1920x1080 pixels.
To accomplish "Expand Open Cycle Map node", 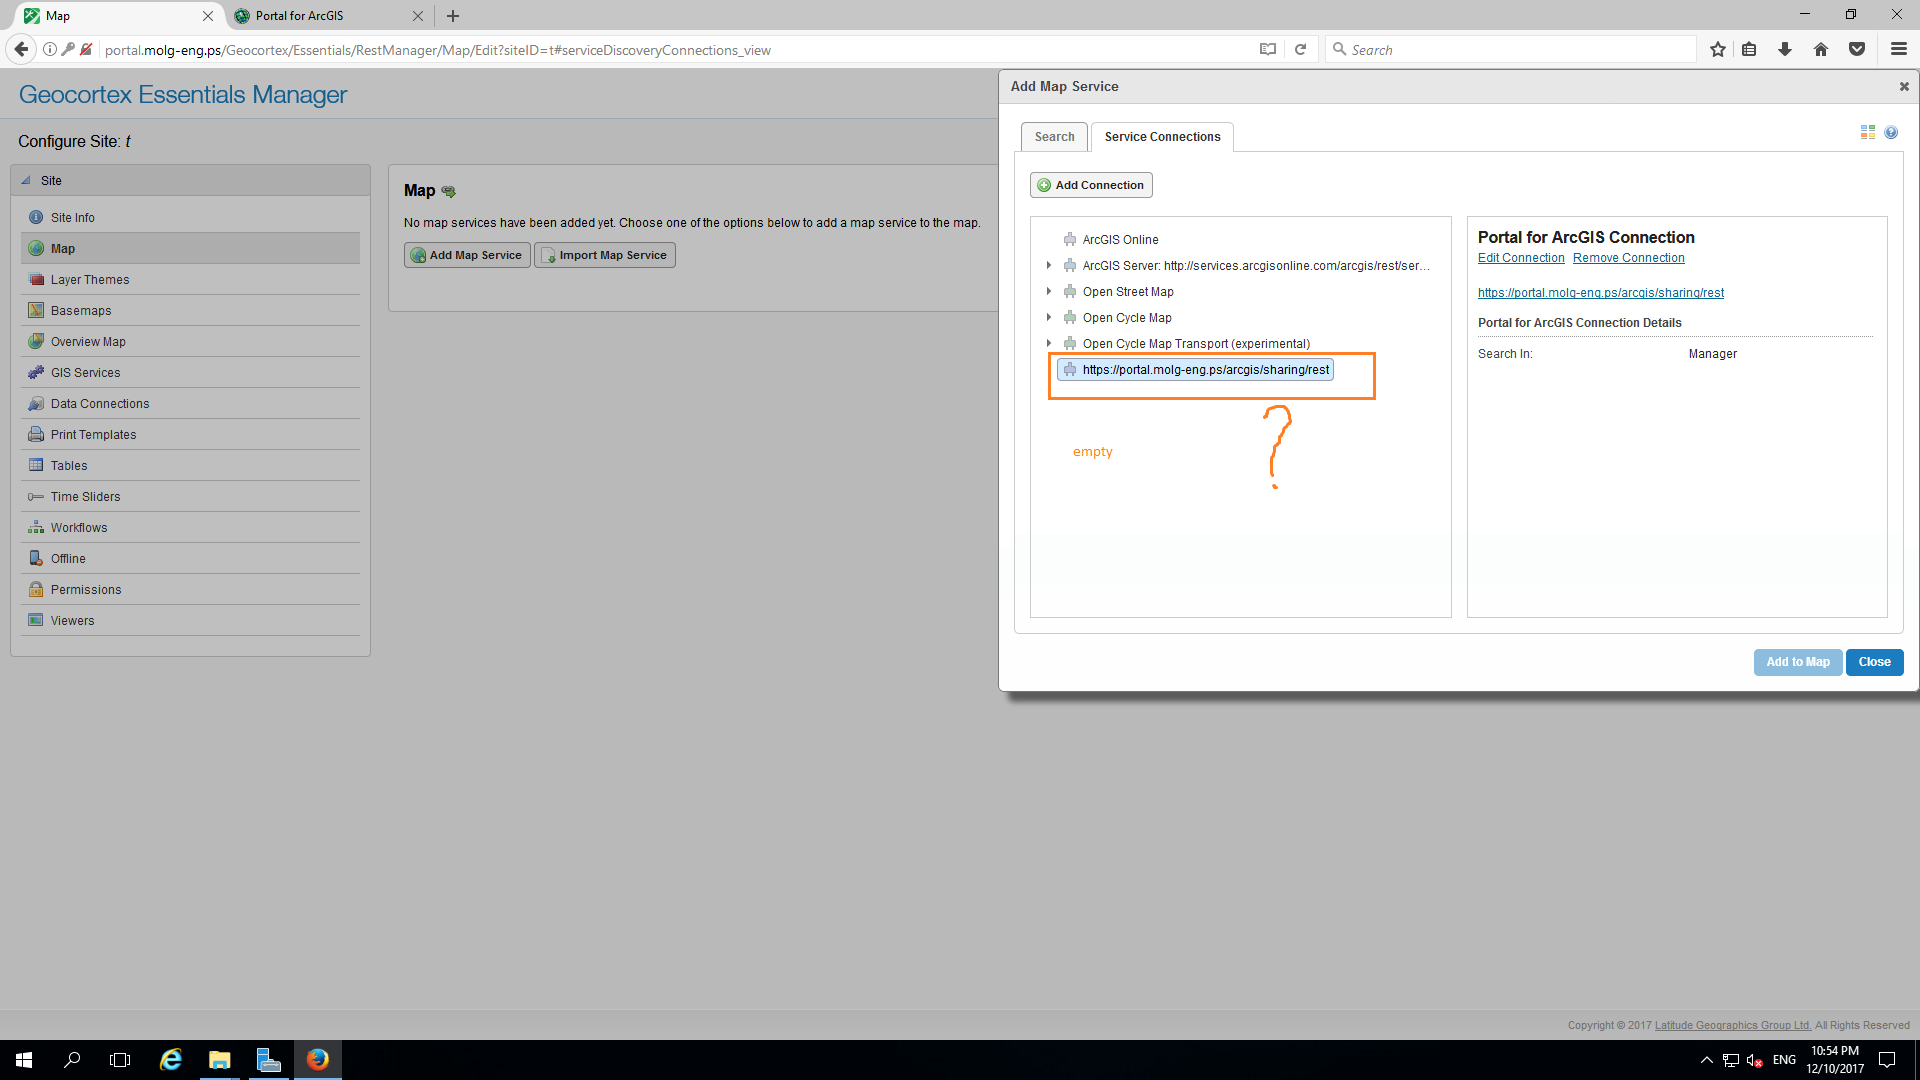I will [1048, 318].
